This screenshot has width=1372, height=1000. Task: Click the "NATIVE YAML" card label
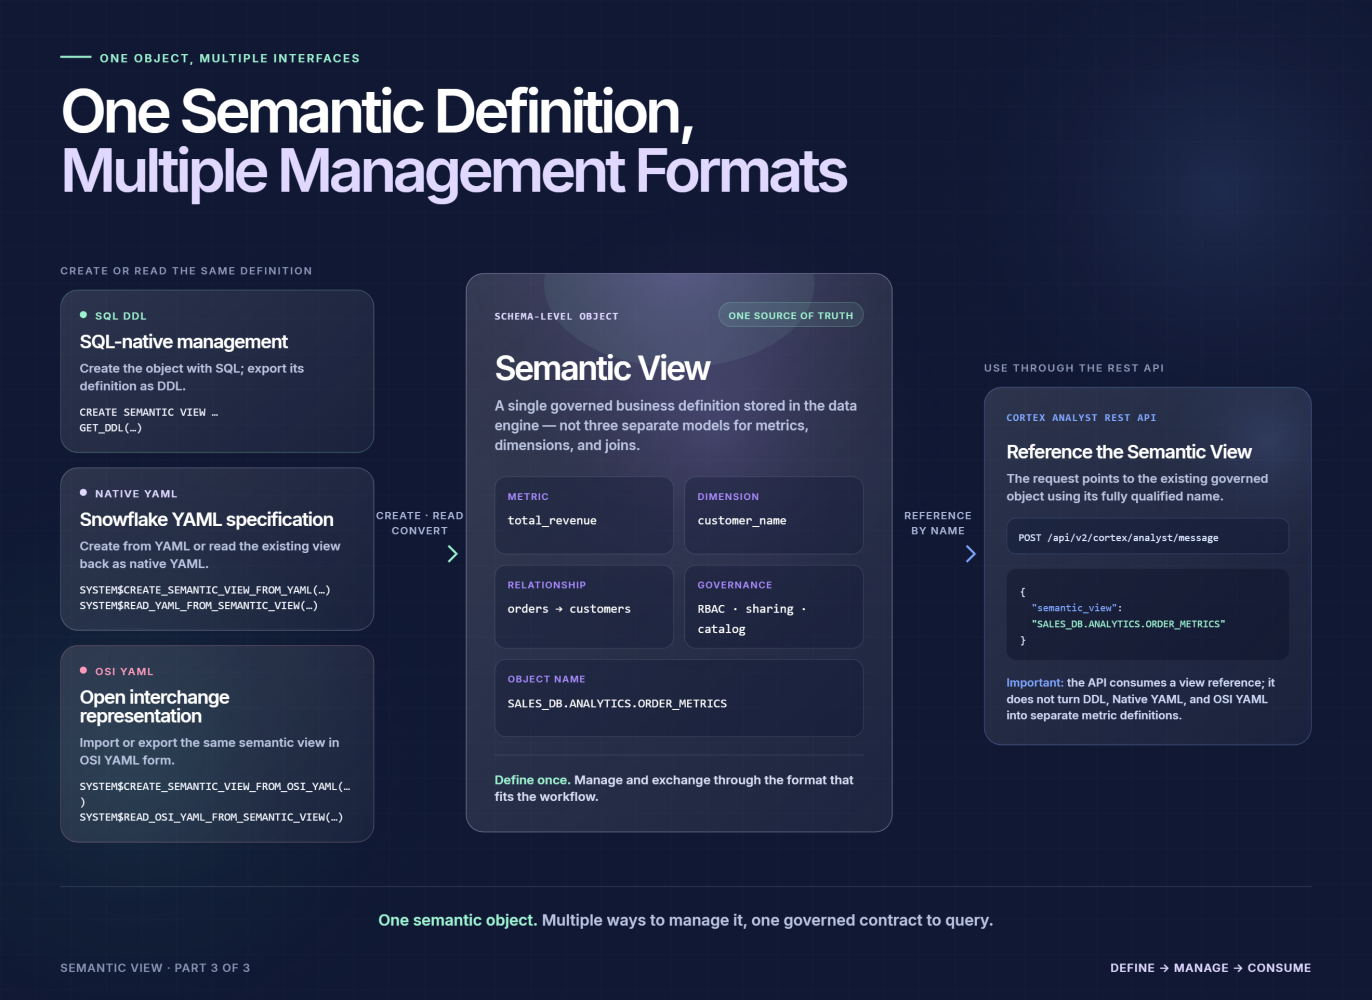(136, 494)
